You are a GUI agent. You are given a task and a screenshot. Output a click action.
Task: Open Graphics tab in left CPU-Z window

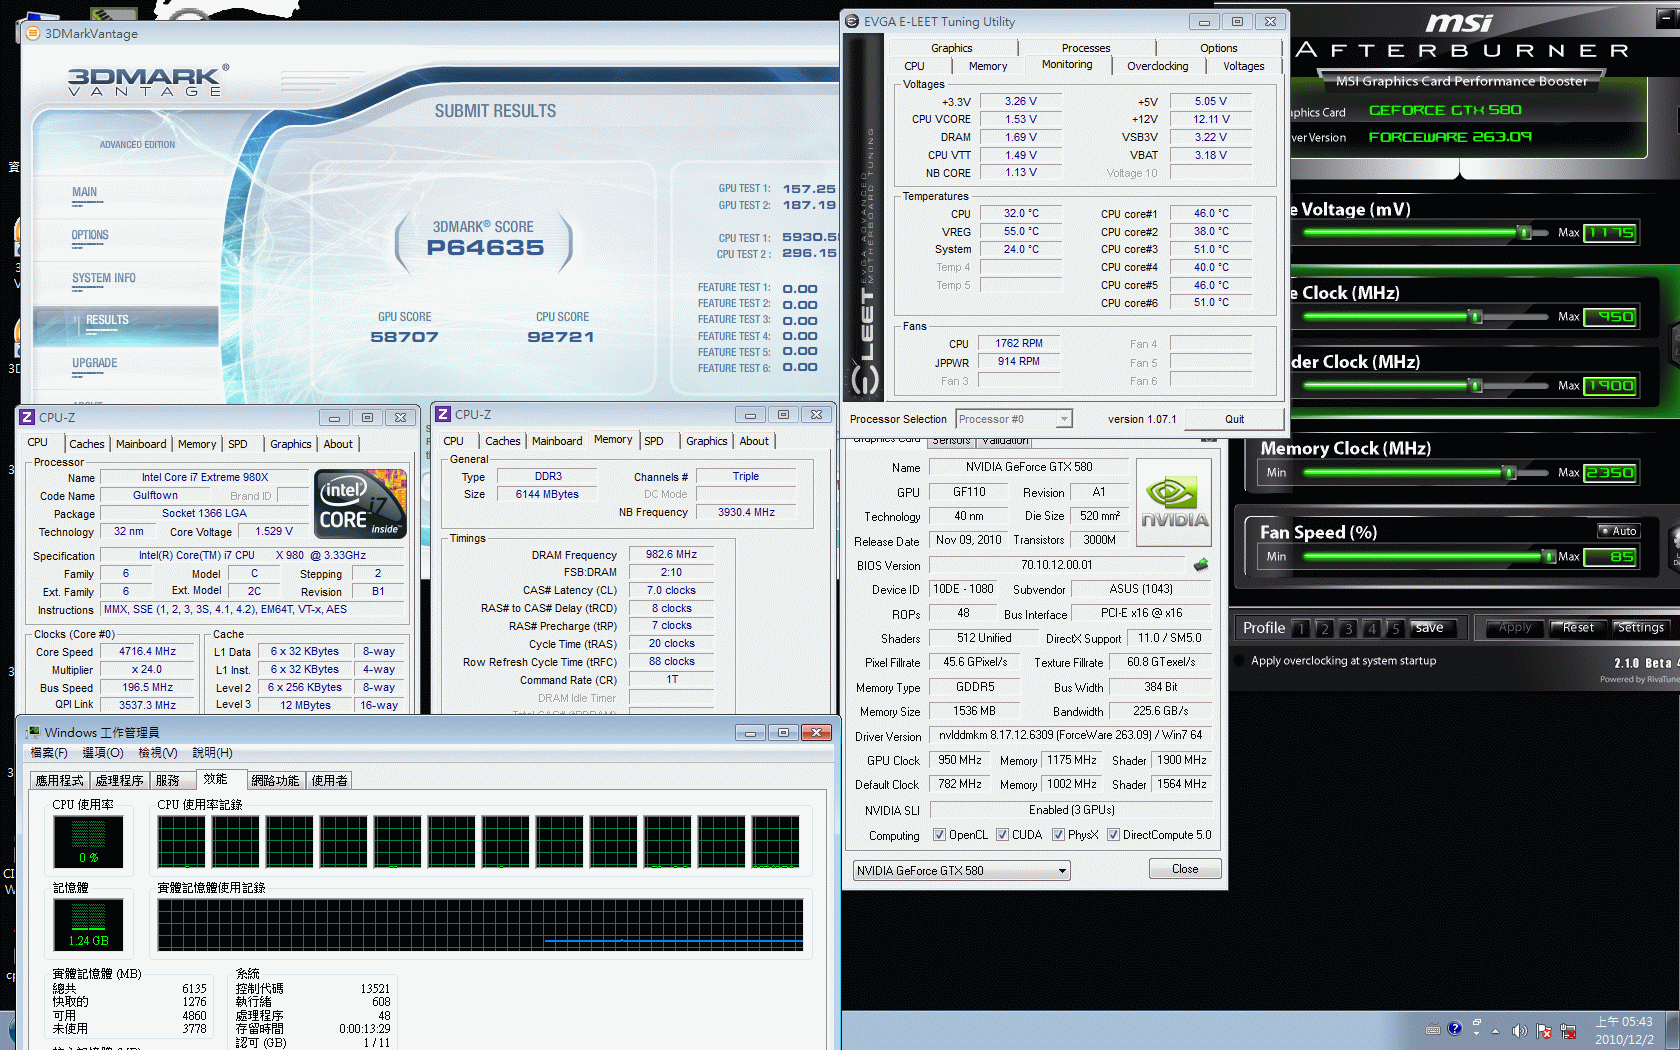[290, 444]
